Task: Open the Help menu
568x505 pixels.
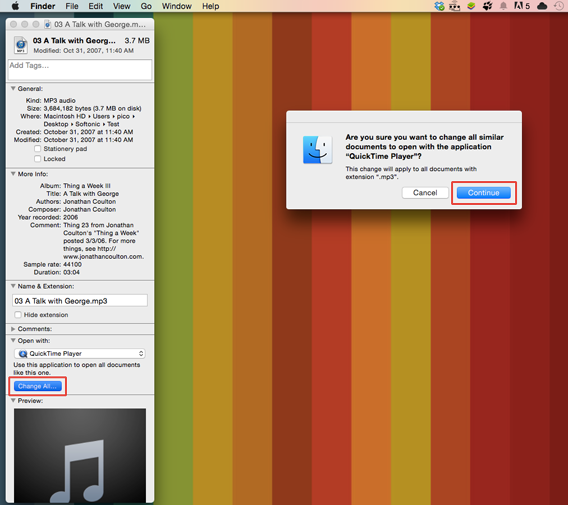Action: click(210, 6)
